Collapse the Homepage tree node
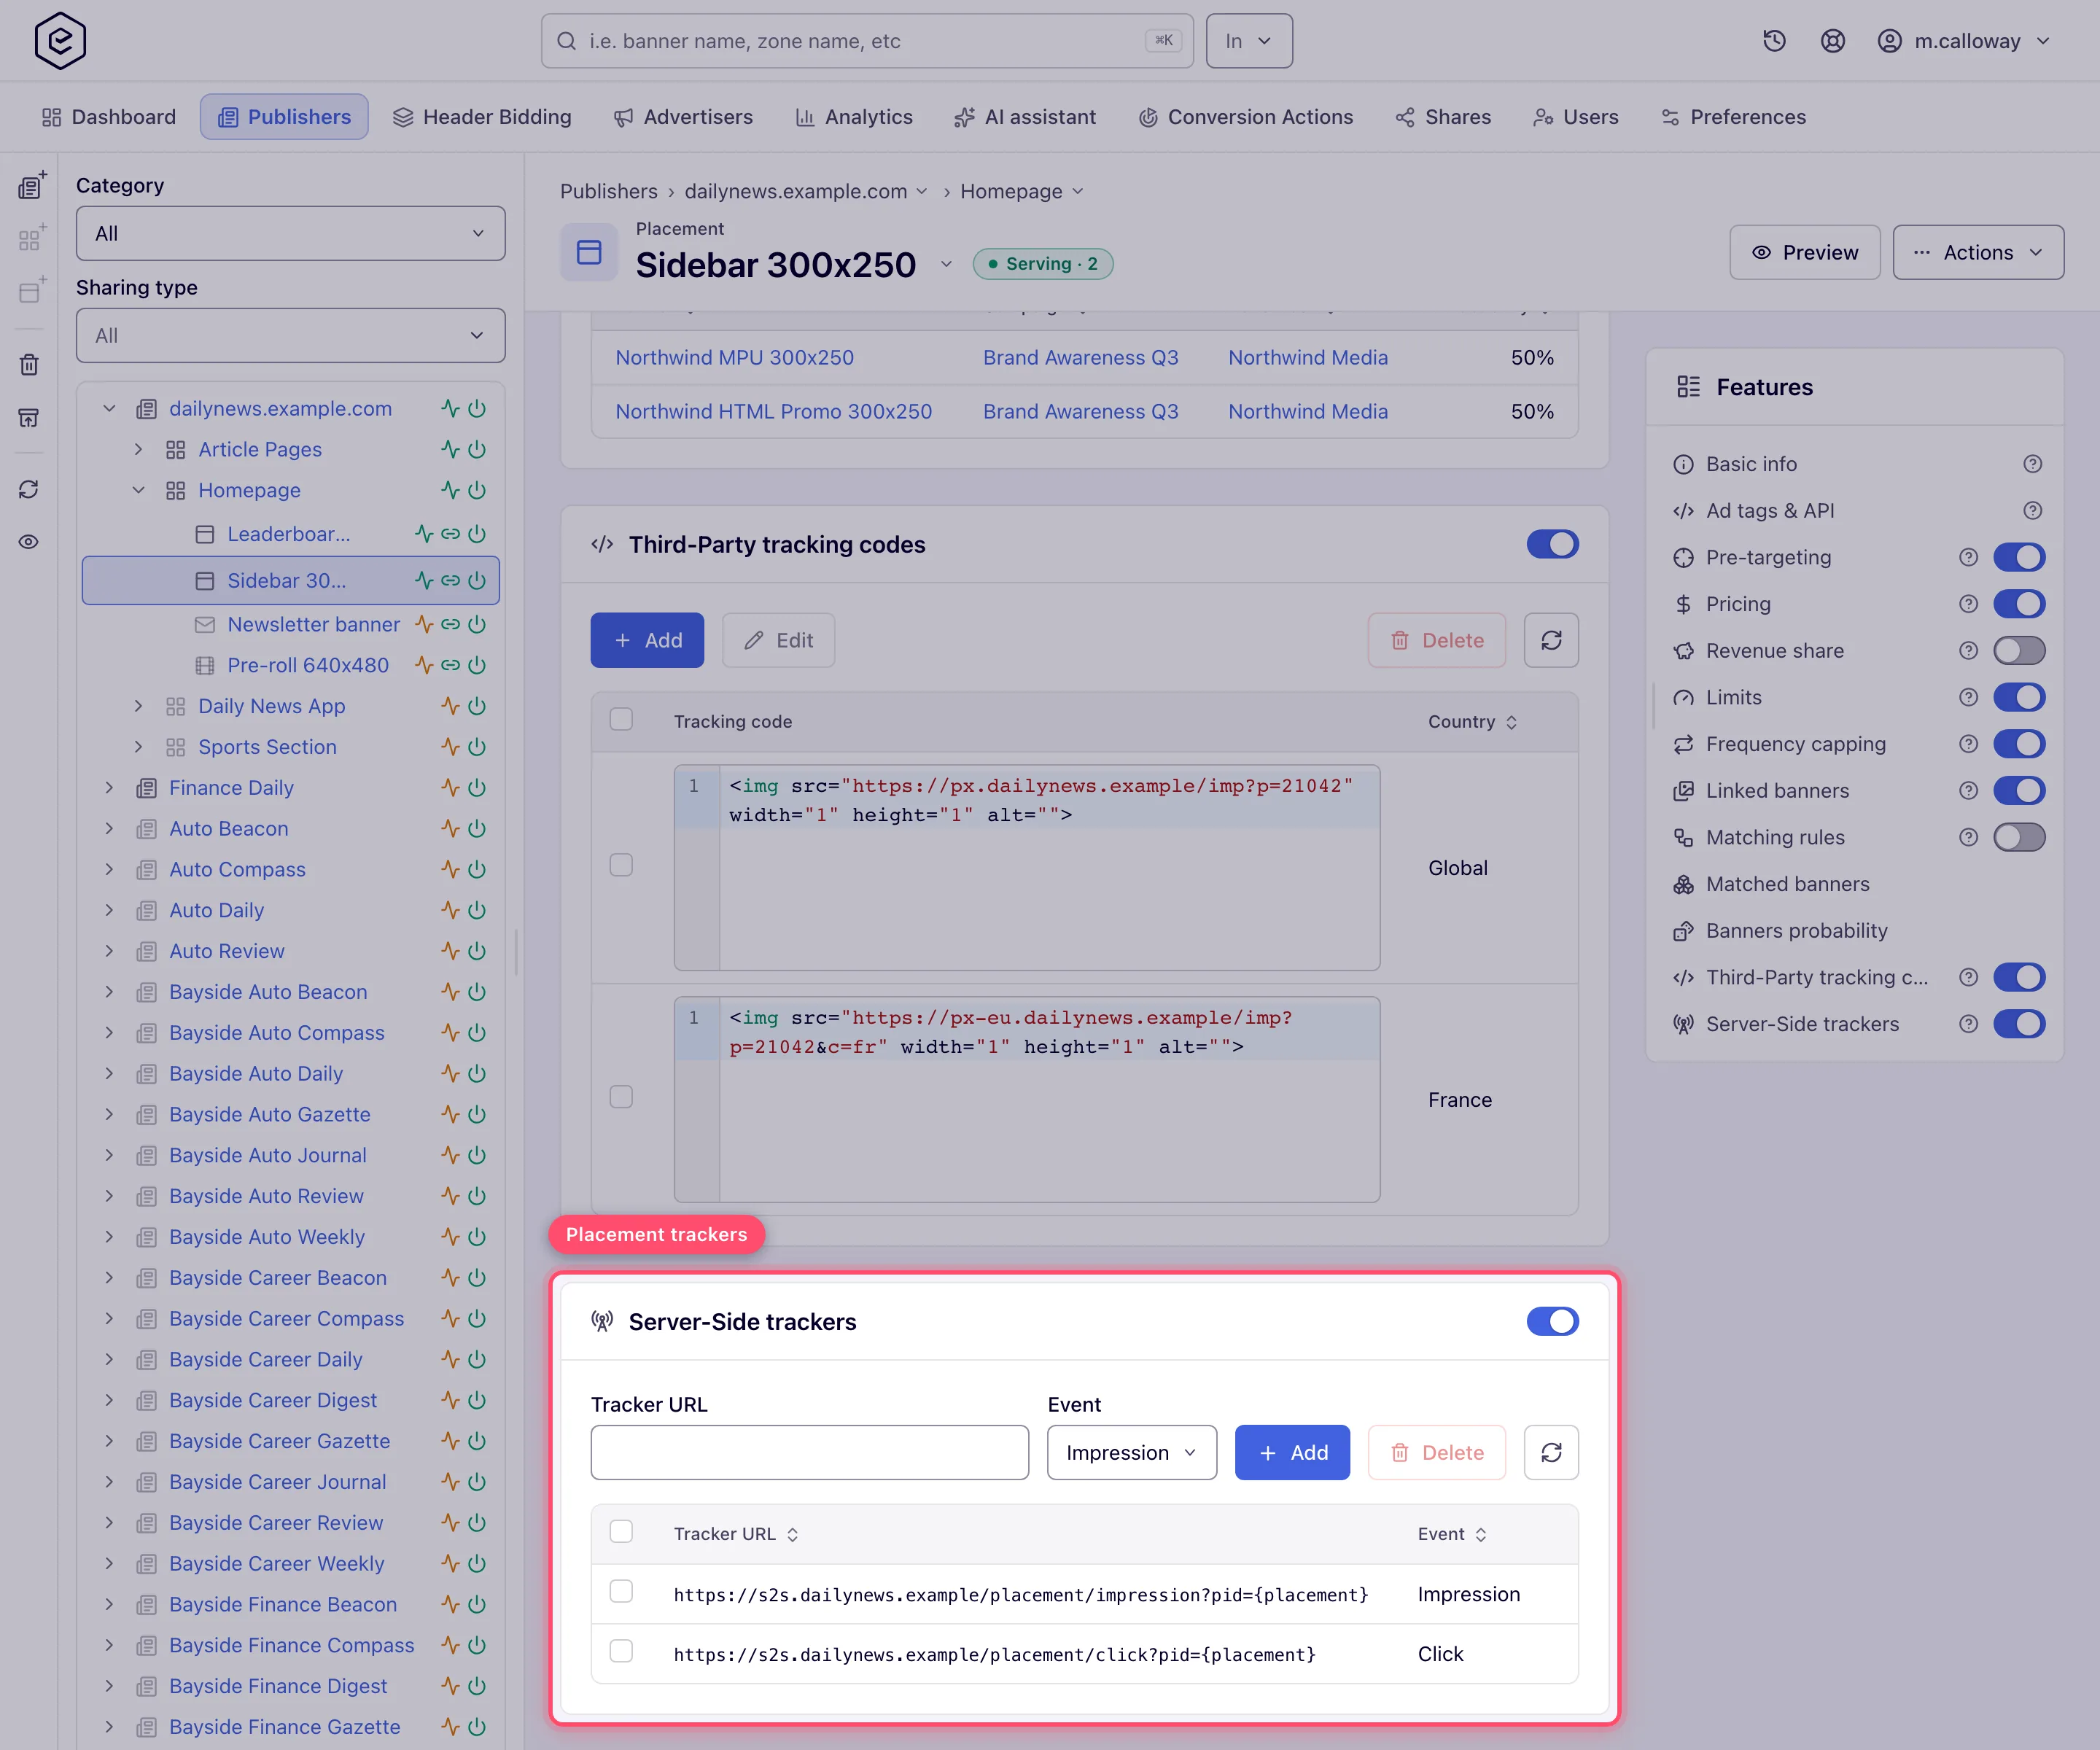The width and height of the screenshot is (2100, 1750). (138, 491)
